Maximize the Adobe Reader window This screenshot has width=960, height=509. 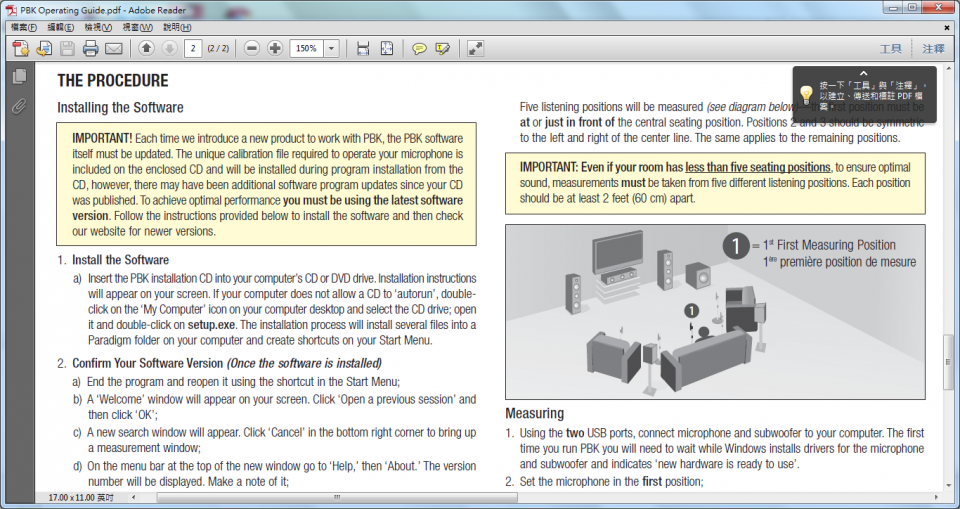912,7
